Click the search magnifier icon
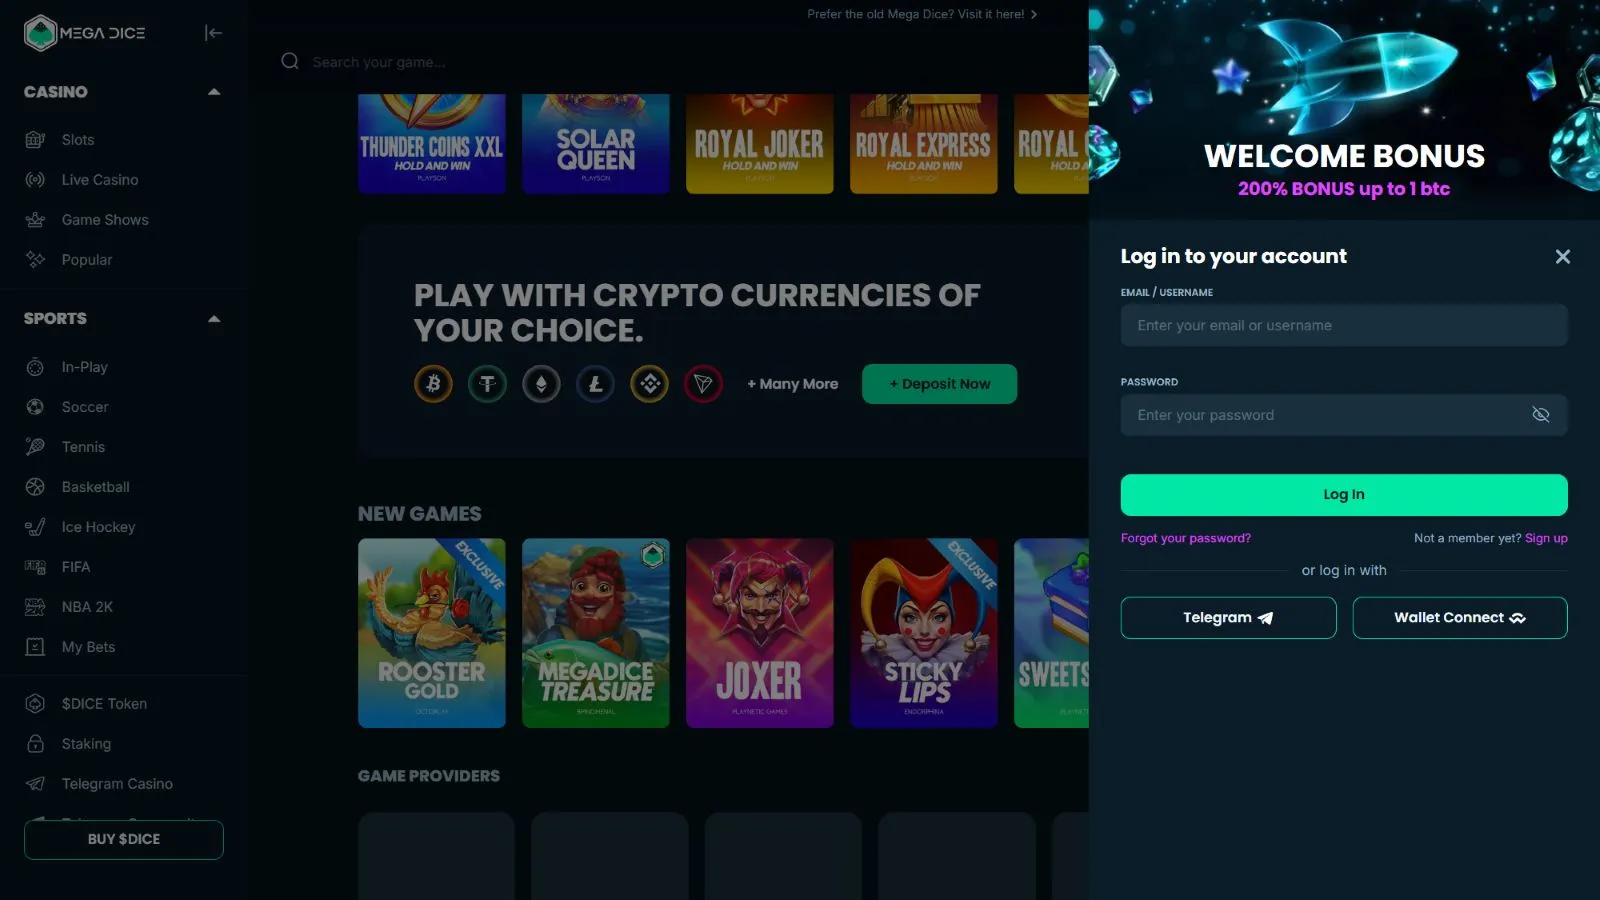 290,61
